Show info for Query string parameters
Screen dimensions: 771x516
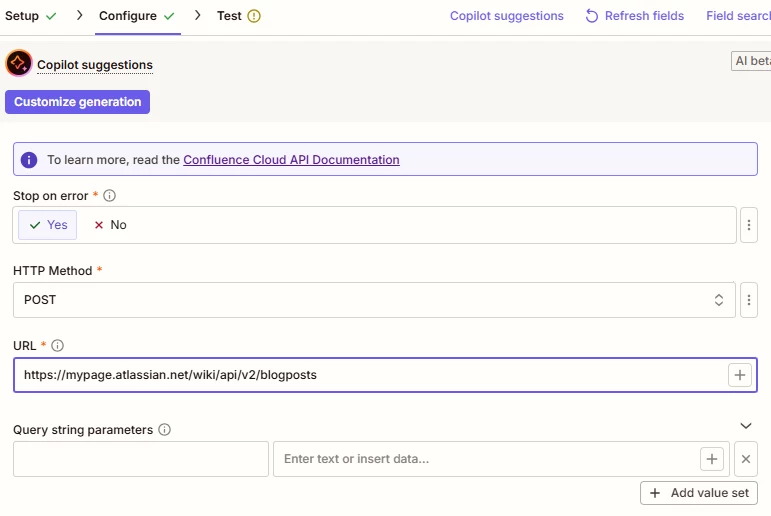164,430
